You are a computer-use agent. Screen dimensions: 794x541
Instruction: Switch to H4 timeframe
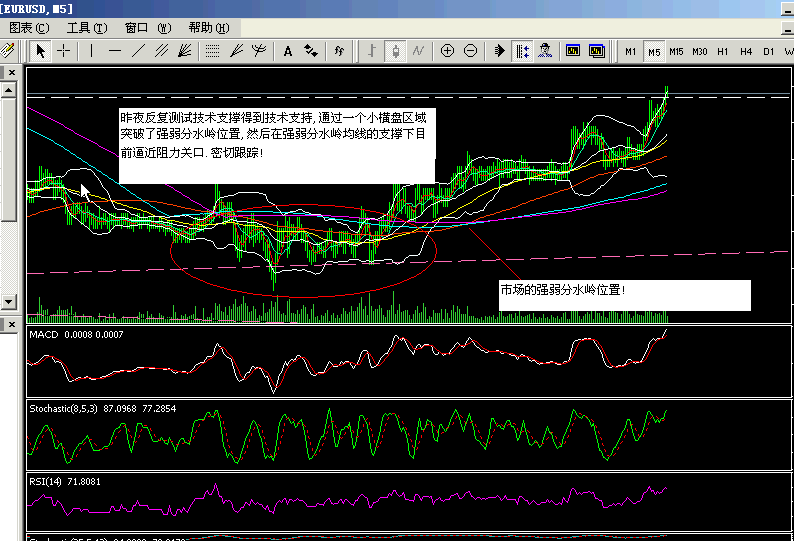(x=746, y=51)
